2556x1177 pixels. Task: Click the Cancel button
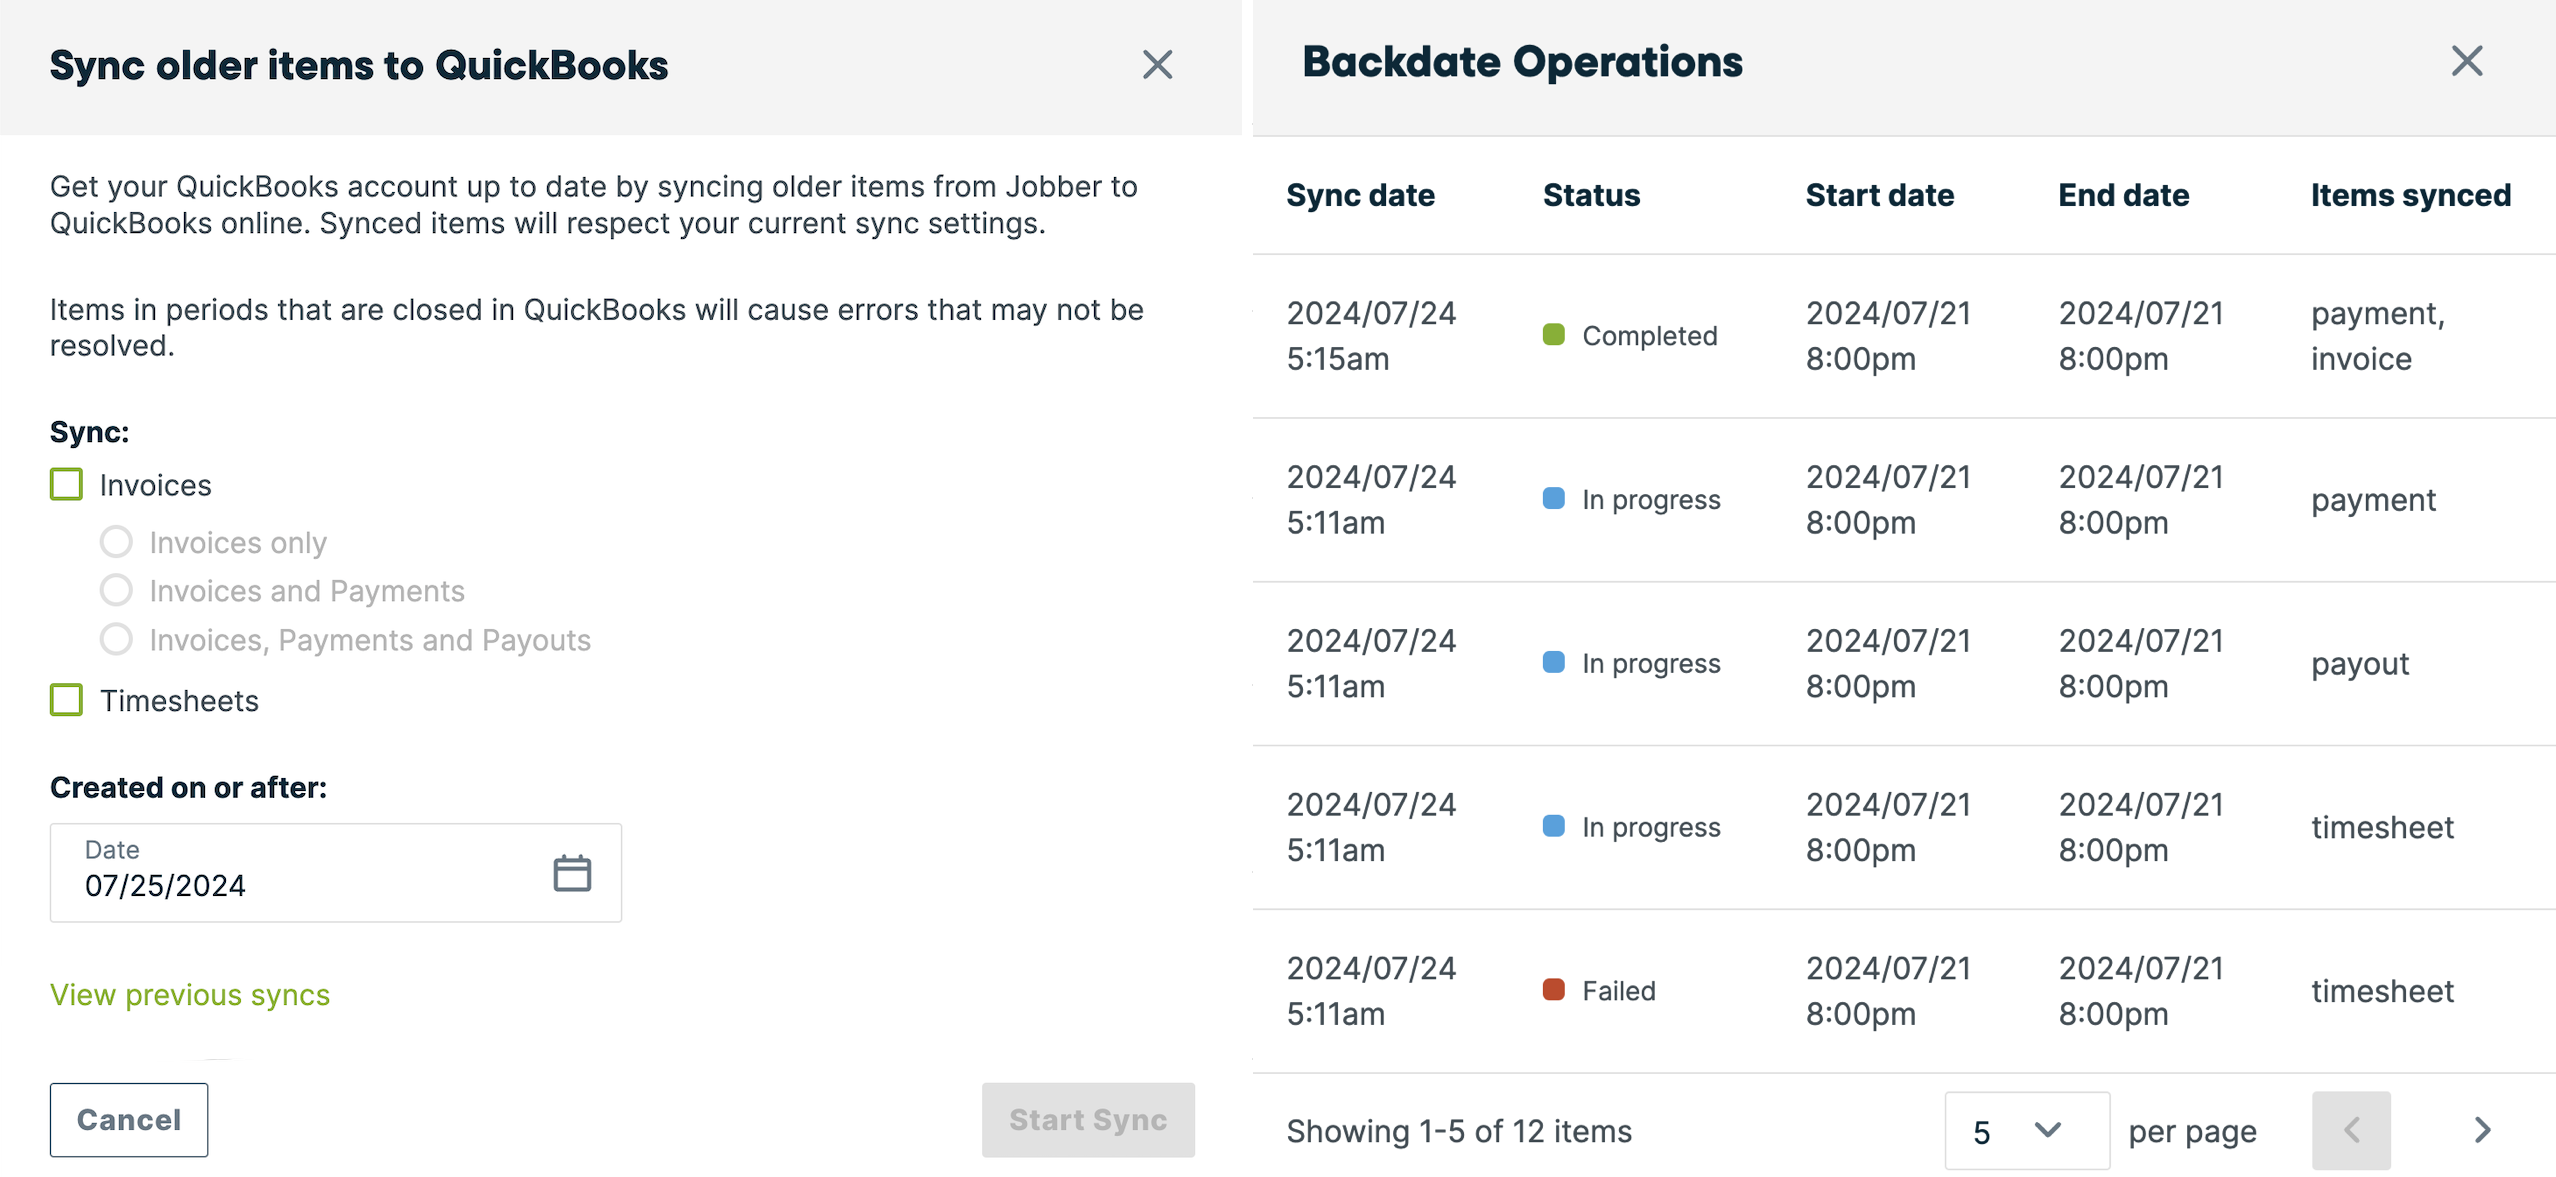coord(128,1119)
